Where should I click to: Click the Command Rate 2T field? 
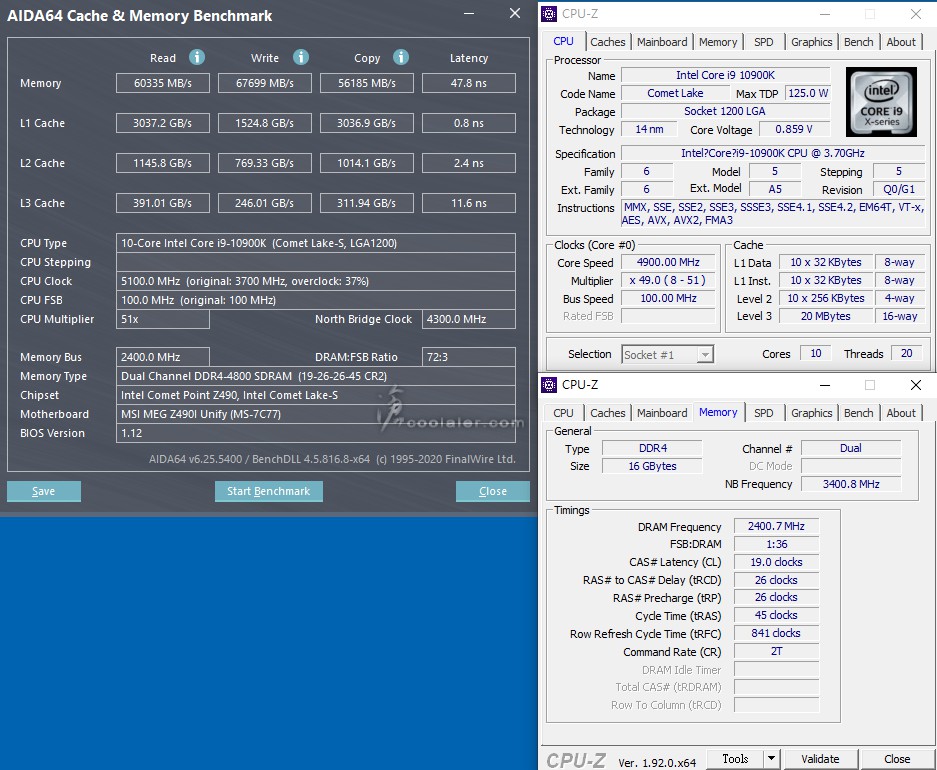pyautogui.click(x=776, y=651)
